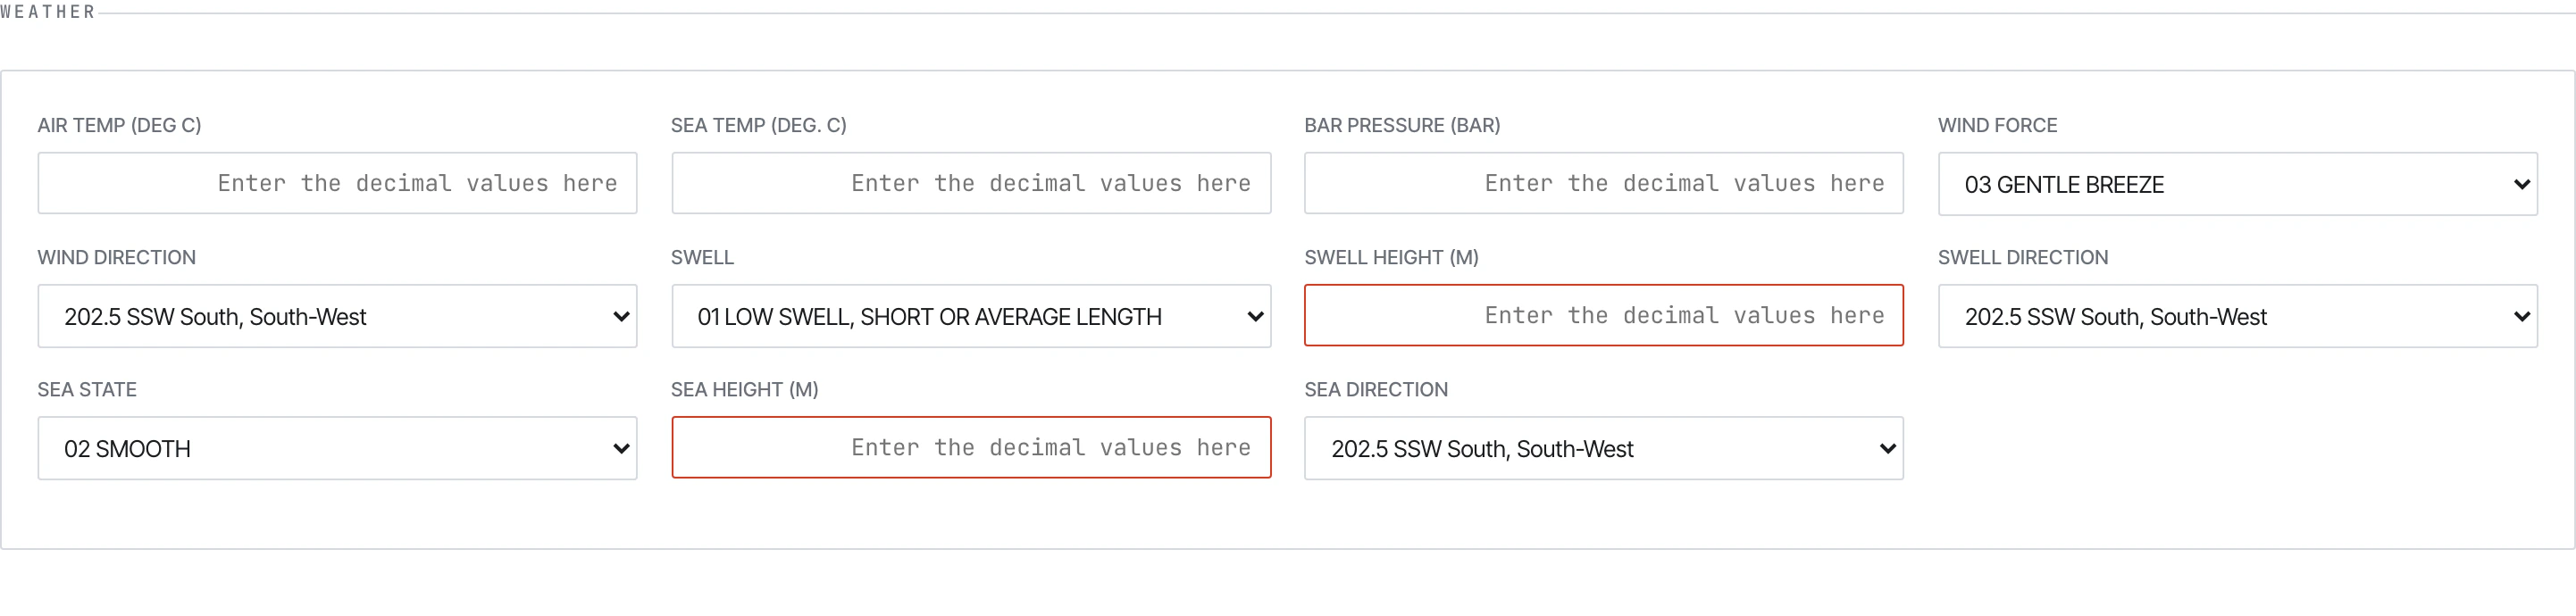The image size is (2576, 616).
Task: Focus the Sea Height (M) input field
Action: point(971,447)
